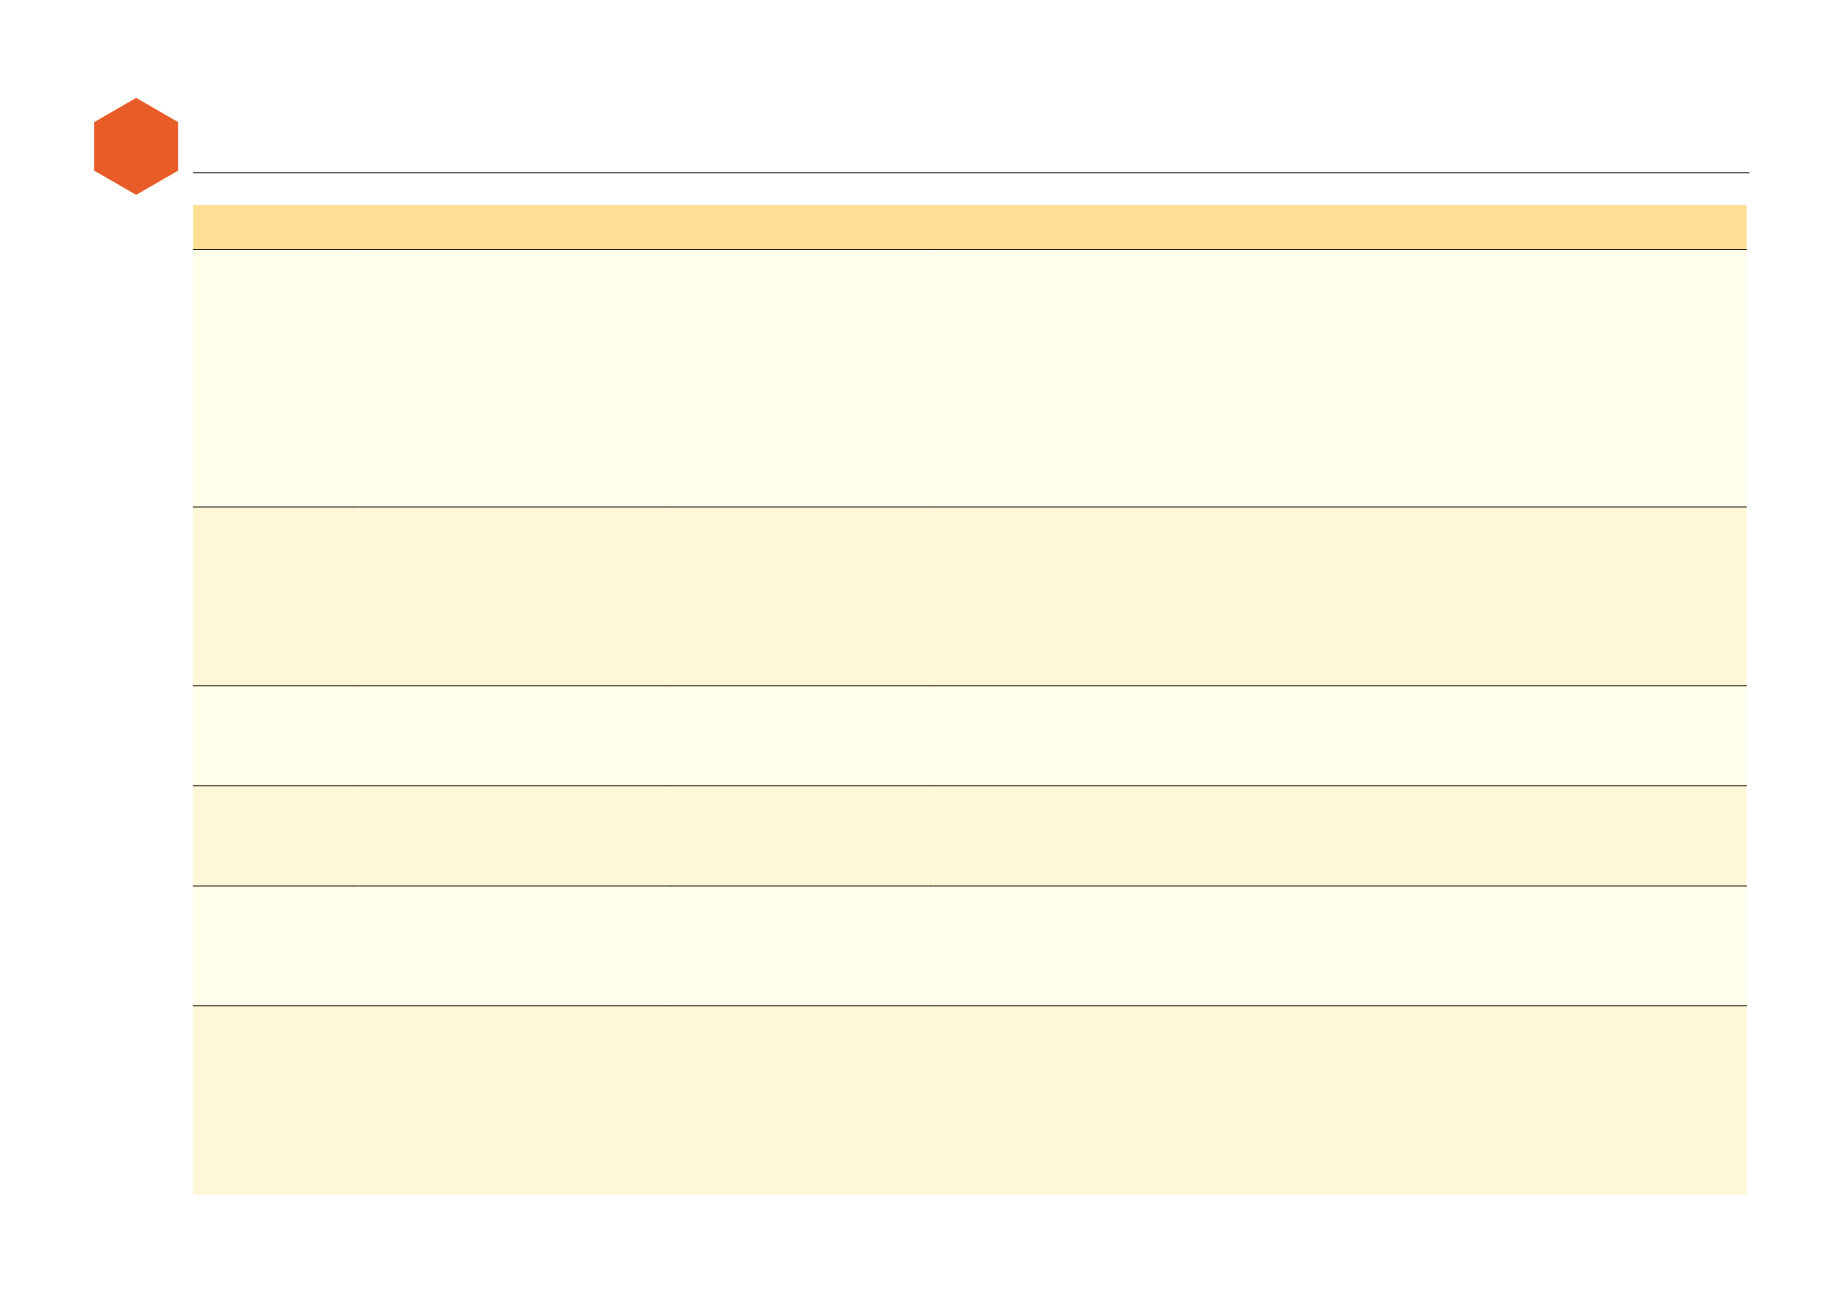Select second-column cell of the second body row
Screen dimensions: 1839x1300
tap(511, 596)
